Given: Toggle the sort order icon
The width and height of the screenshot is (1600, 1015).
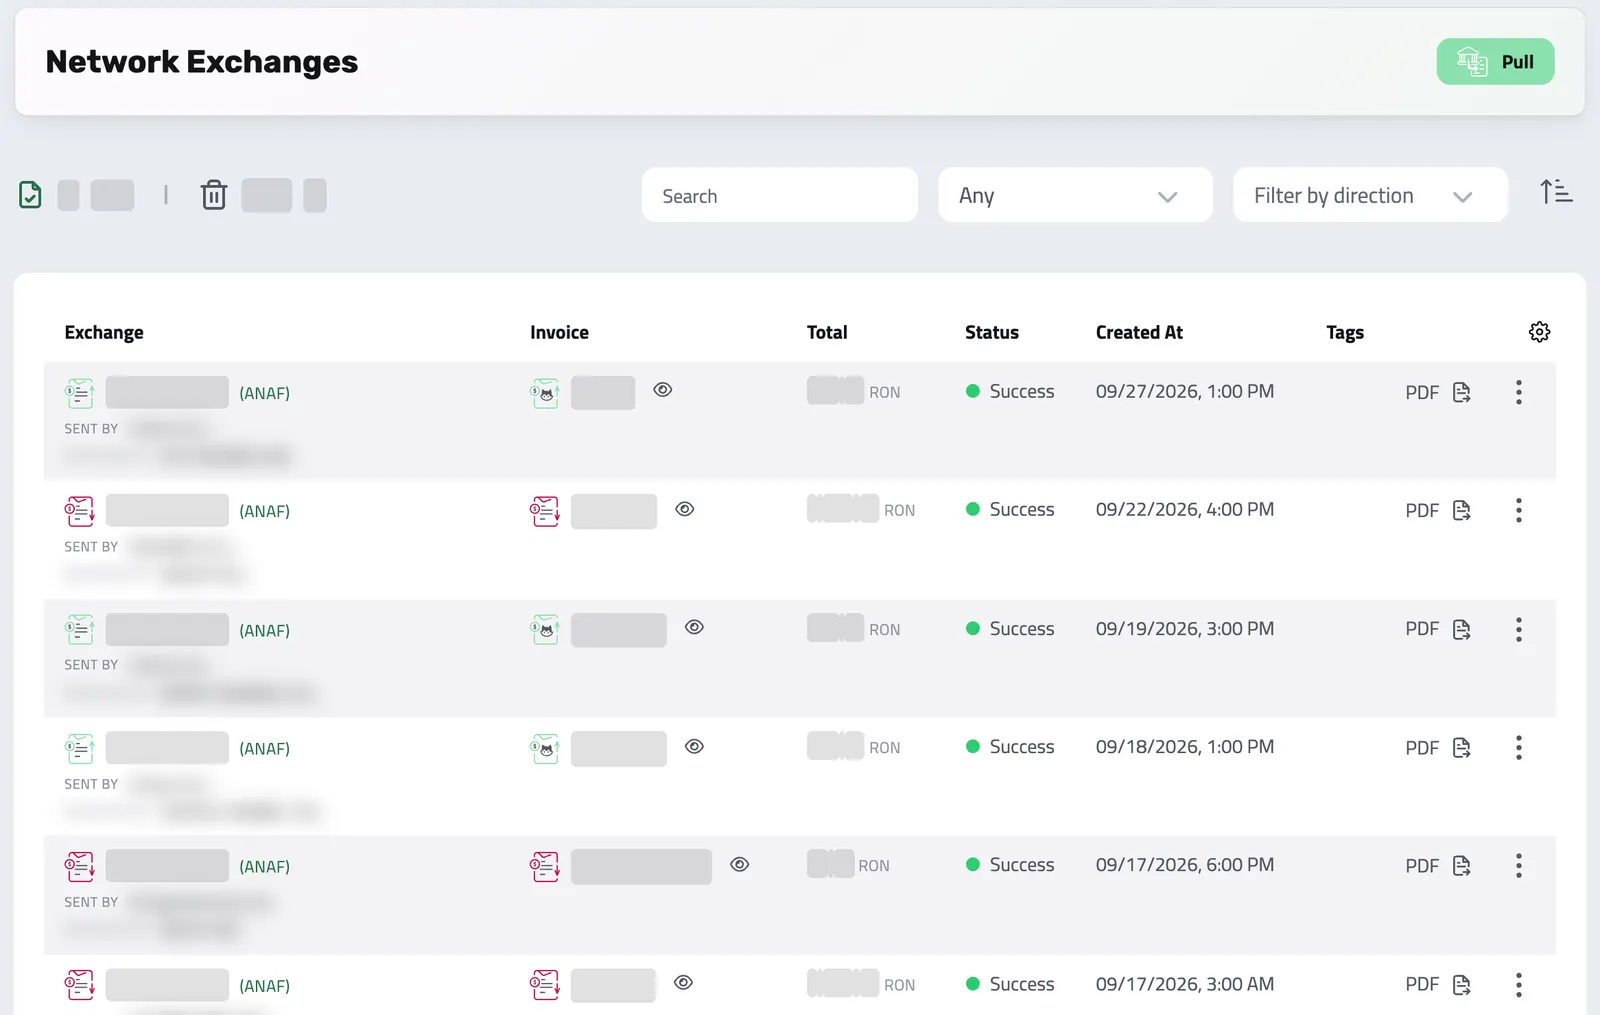Looking at the screenshot, I should point(1556,191).
